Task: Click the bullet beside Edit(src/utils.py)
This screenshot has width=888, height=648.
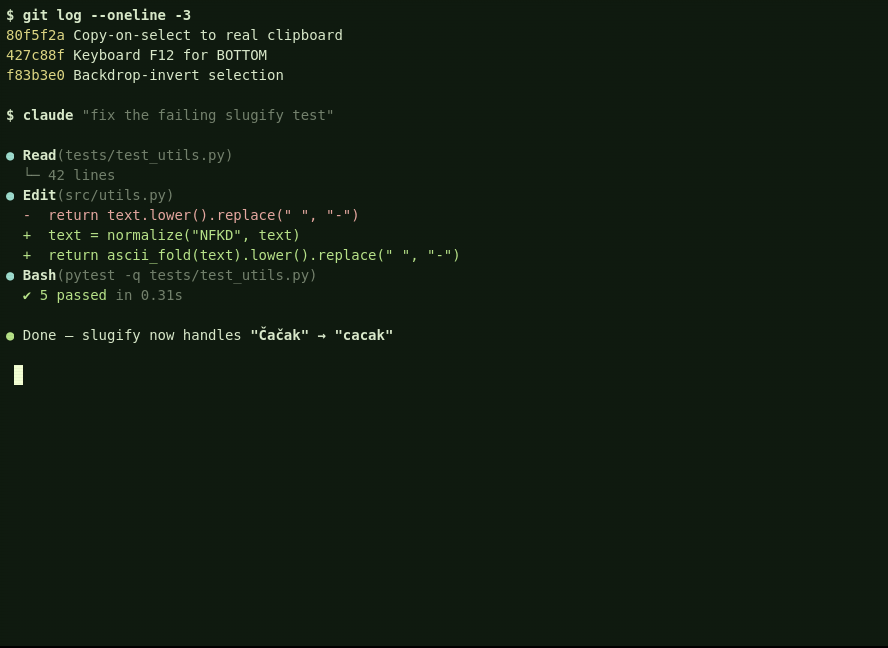Action: pos(10,196)
